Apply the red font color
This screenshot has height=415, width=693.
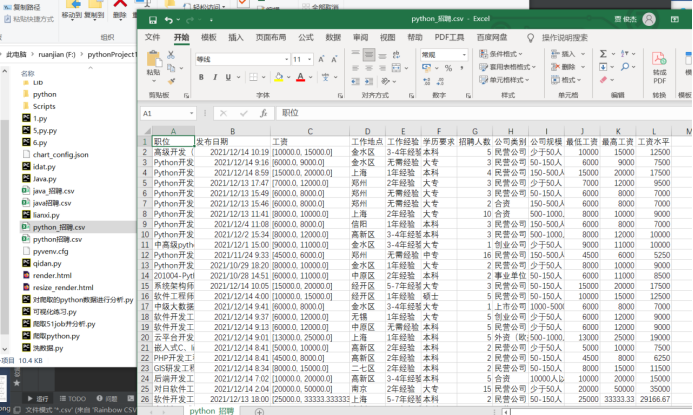pos(301,77)
